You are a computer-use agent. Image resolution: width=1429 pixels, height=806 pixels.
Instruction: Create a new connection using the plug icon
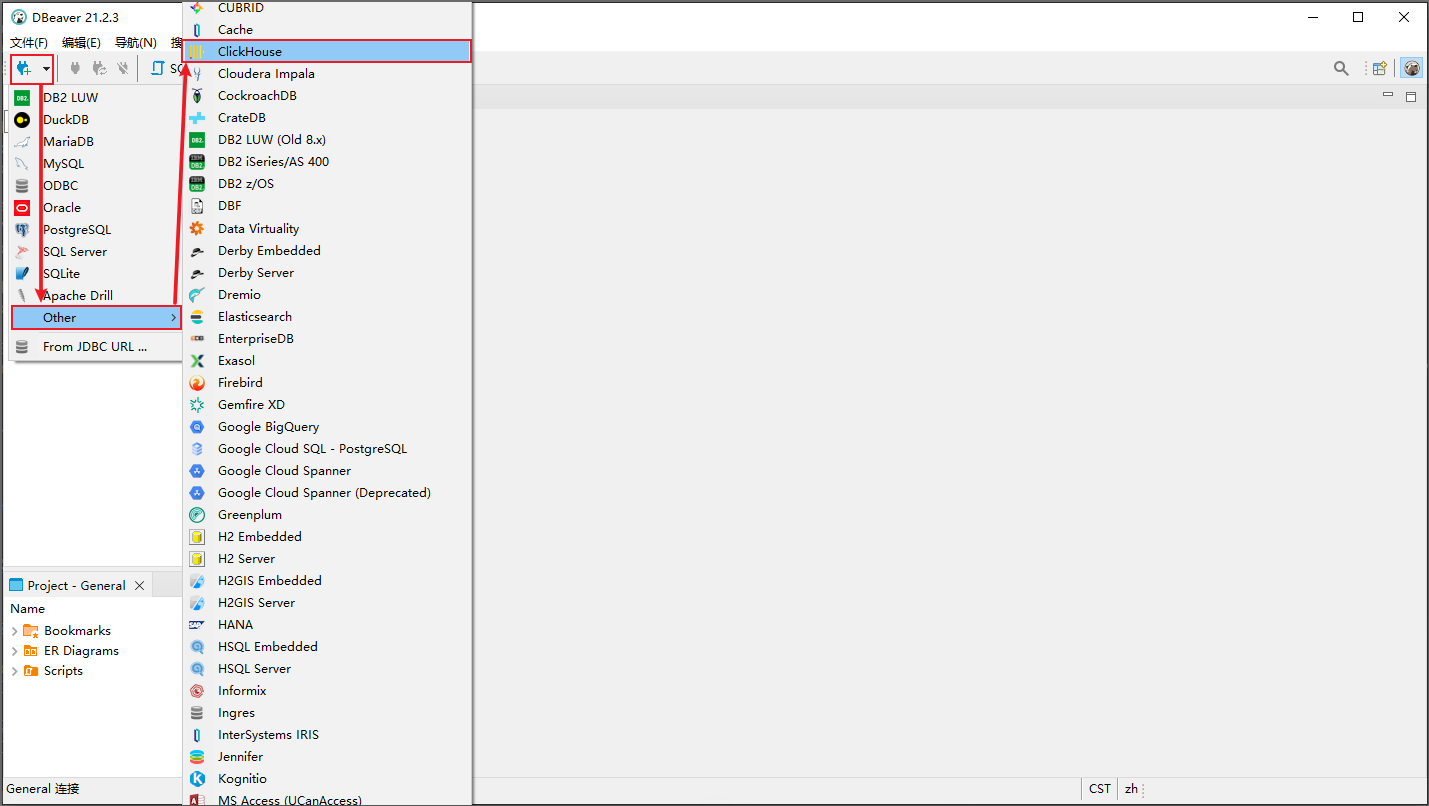(25, 68)
